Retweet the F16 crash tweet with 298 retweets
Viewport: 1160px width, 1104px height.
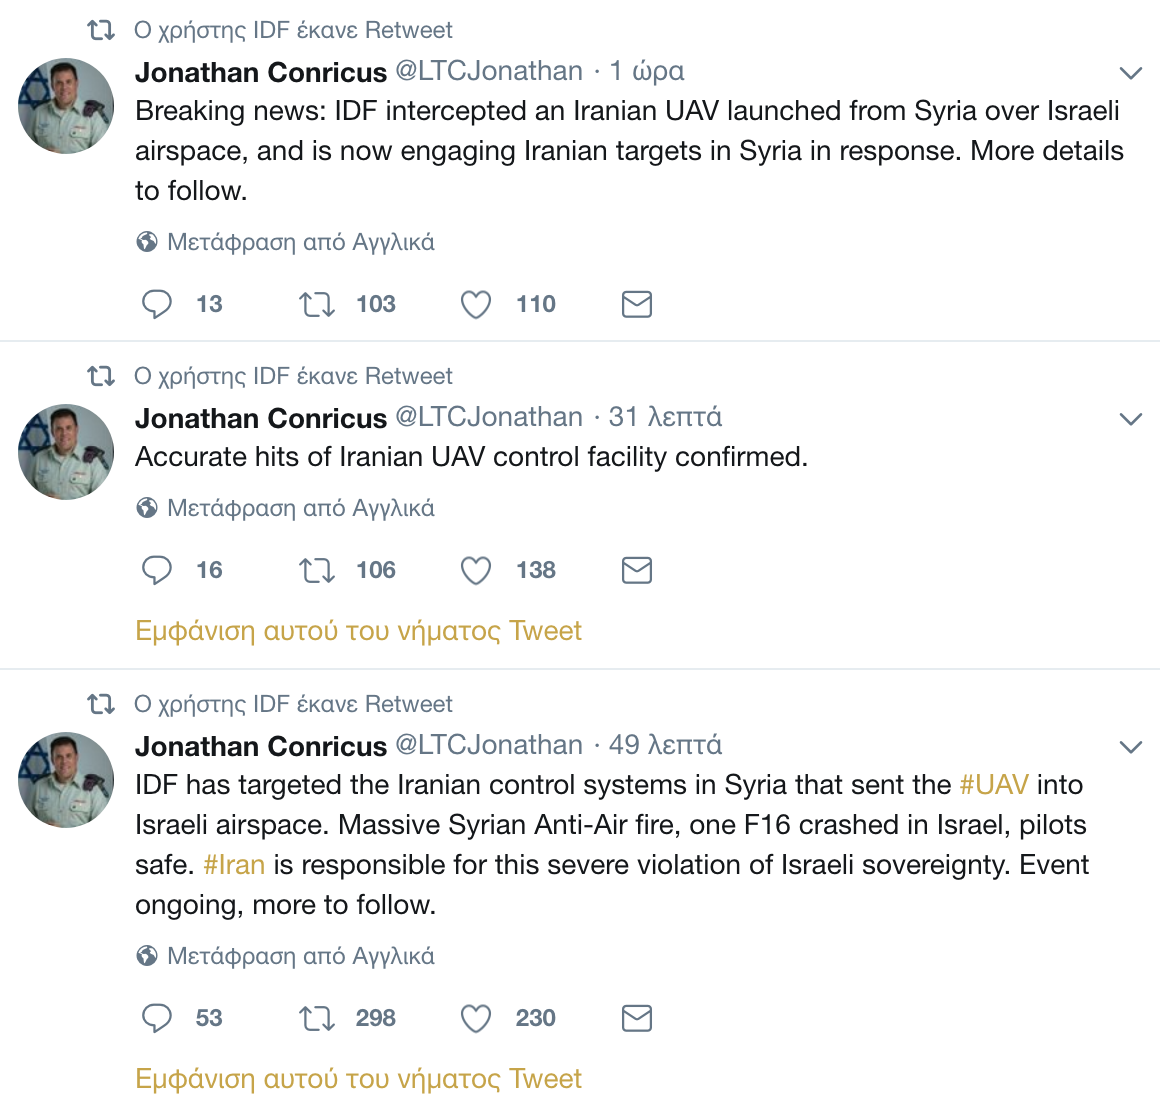[x=317, y=1018]
